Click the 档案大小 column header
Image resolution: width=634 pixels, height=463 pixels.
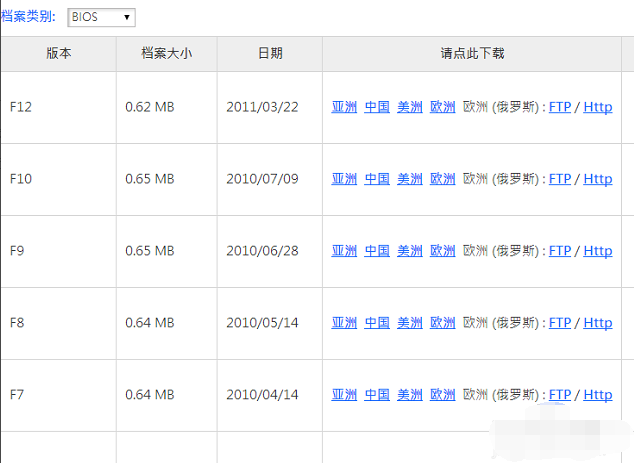pyautogui.click(x=166, y=53)
